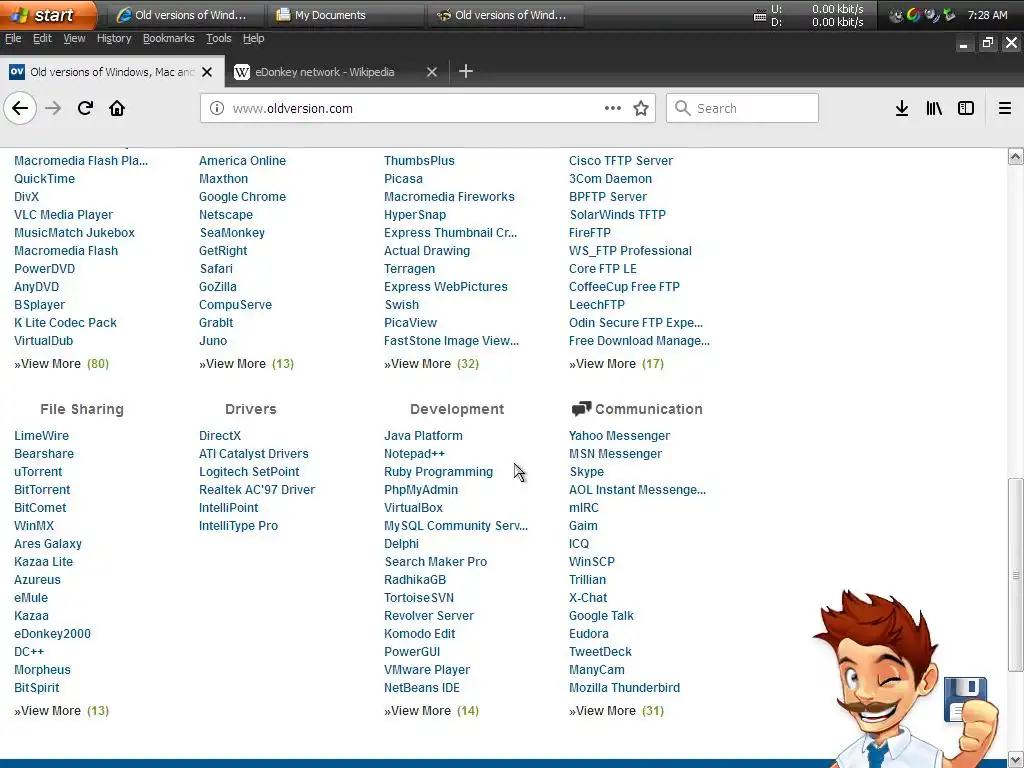Click the forward navigation arrow
This screenshot has height=768, width=1024.
53,108
